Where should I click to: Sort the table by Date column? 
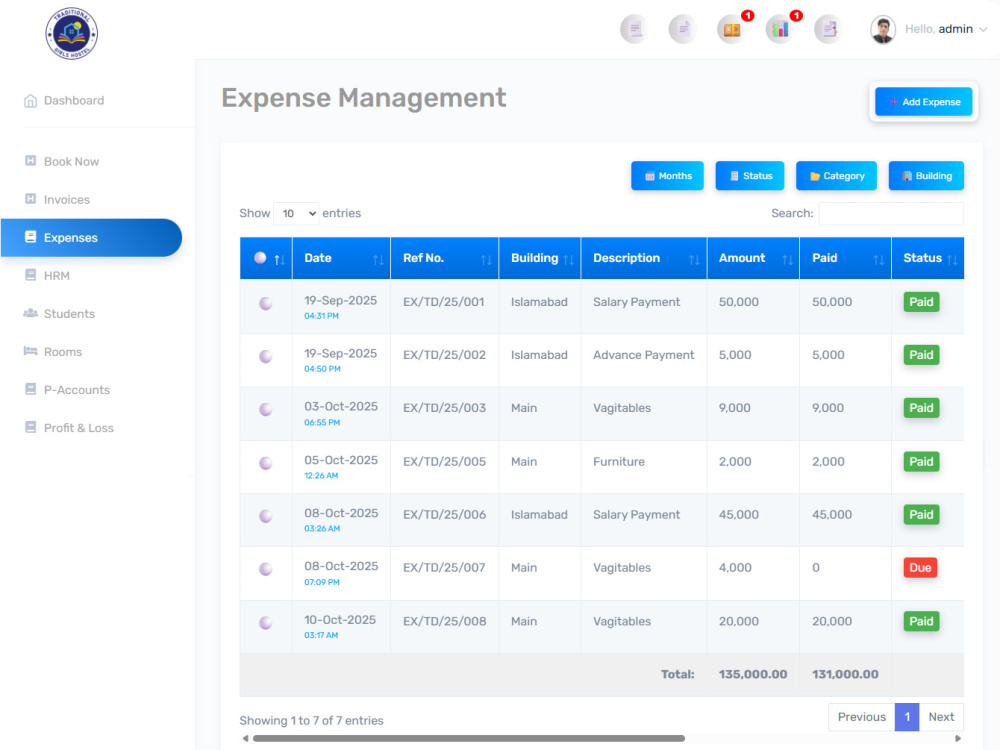pos(341,258)
